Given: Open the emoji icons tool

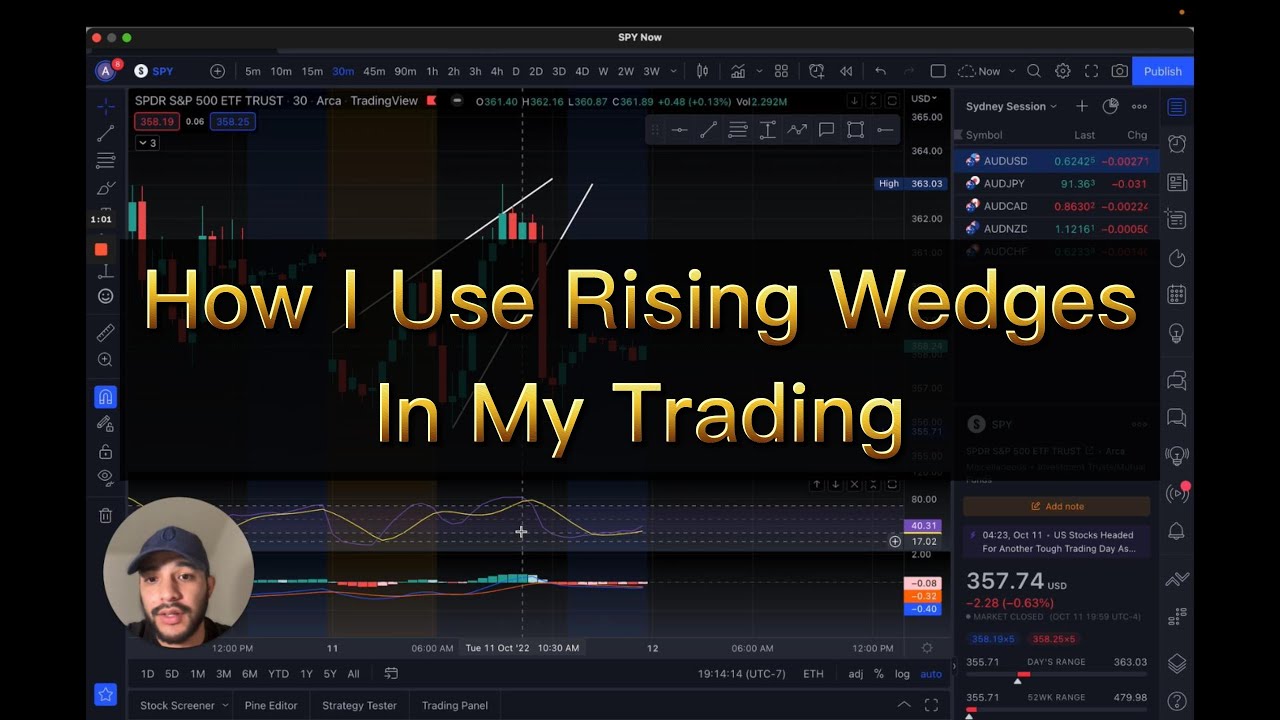Looking at the screenshot, I should click(105, 296).
